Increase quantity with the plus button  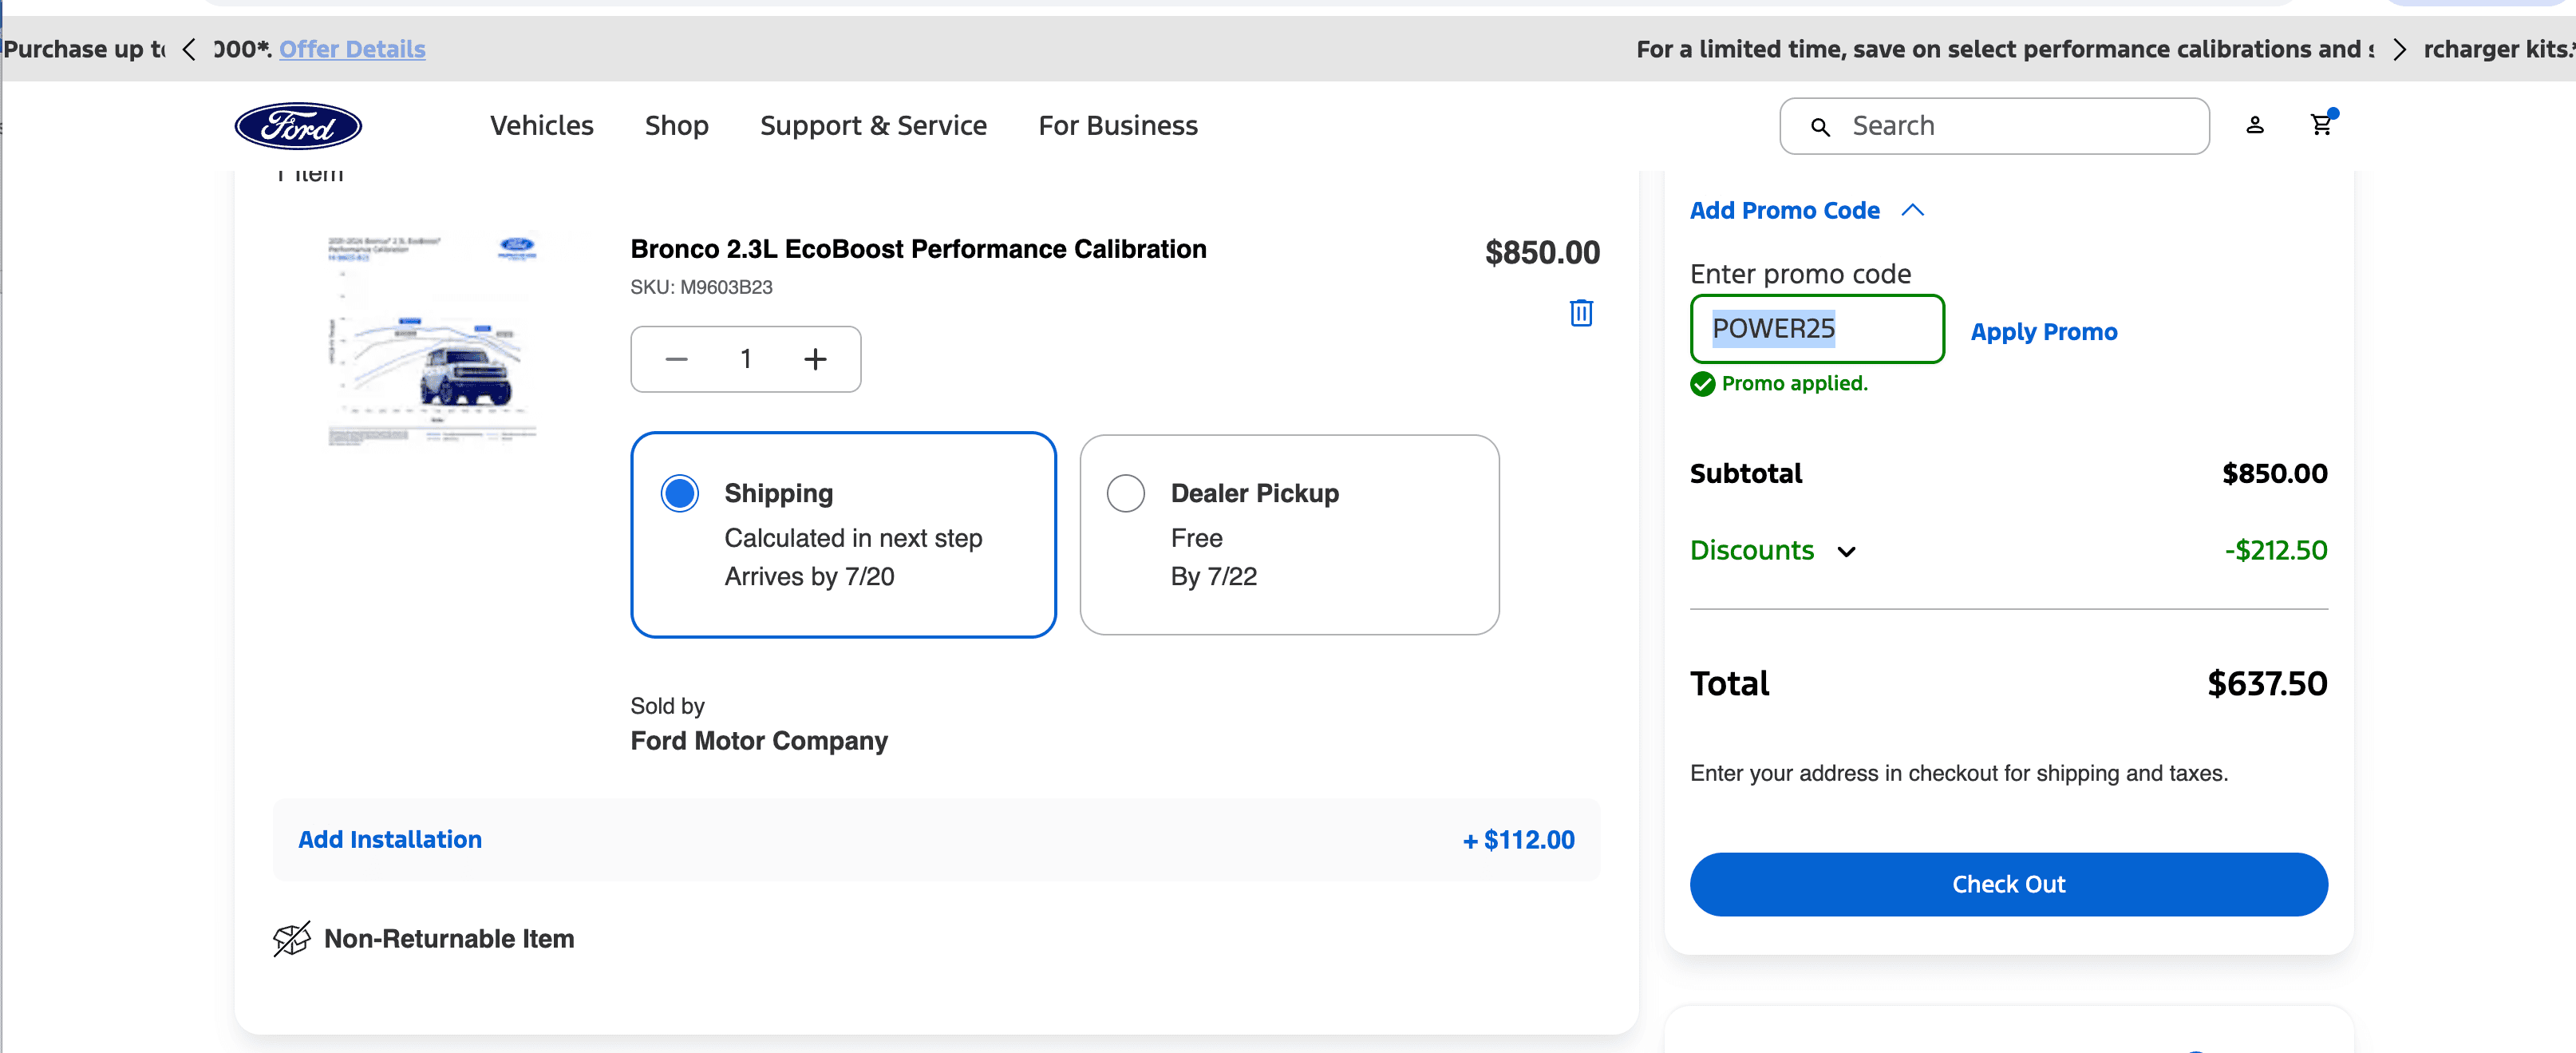816,359
